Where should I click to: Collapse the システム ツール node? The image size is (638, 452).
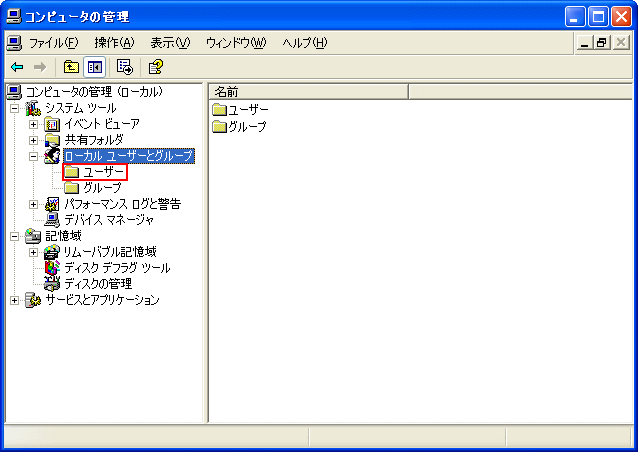pos(15,108)
